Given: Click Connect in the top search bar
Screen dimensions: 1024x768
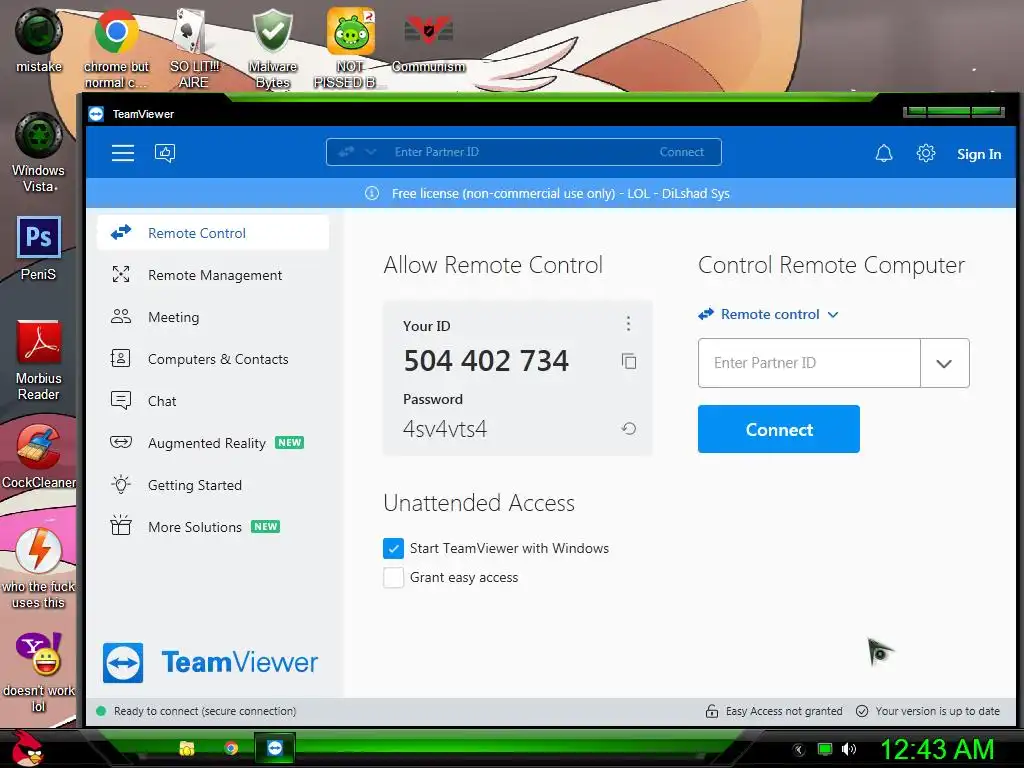Looking at the screenshot, I should click(682, 152).
